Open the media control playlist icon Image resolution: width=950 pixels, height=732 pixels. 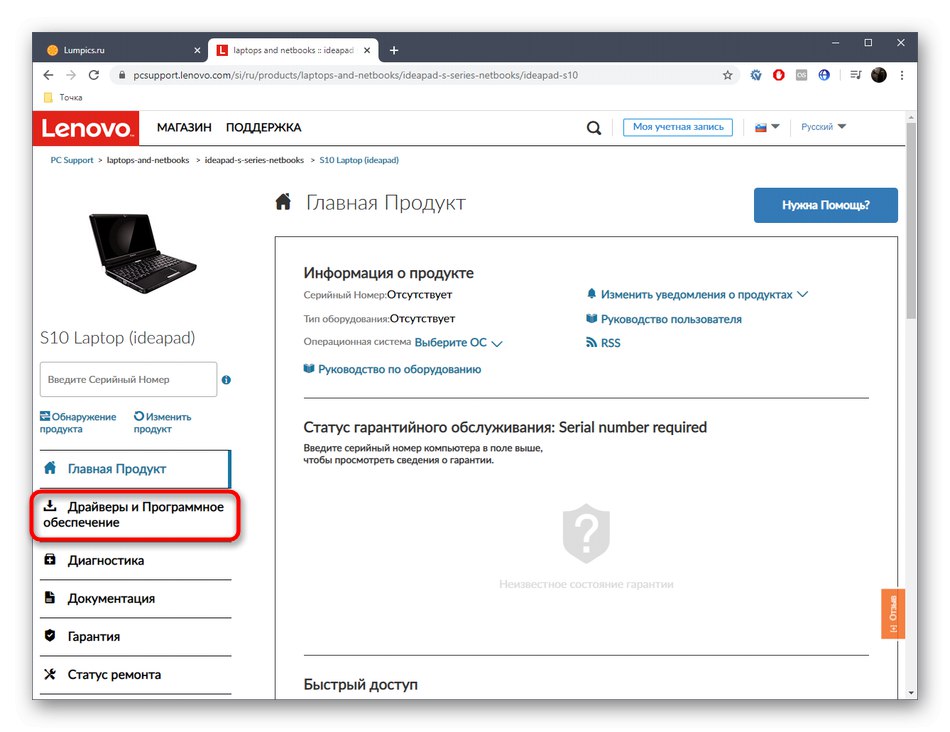point(855,75)
